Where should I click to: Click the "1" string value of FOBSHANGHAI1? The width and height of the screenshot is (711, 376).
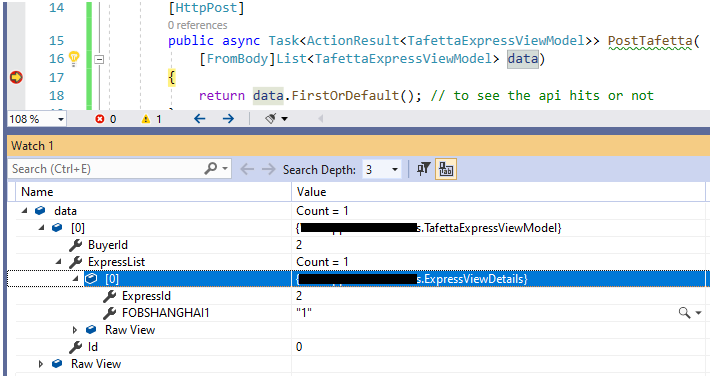click(x=304, y=313)
